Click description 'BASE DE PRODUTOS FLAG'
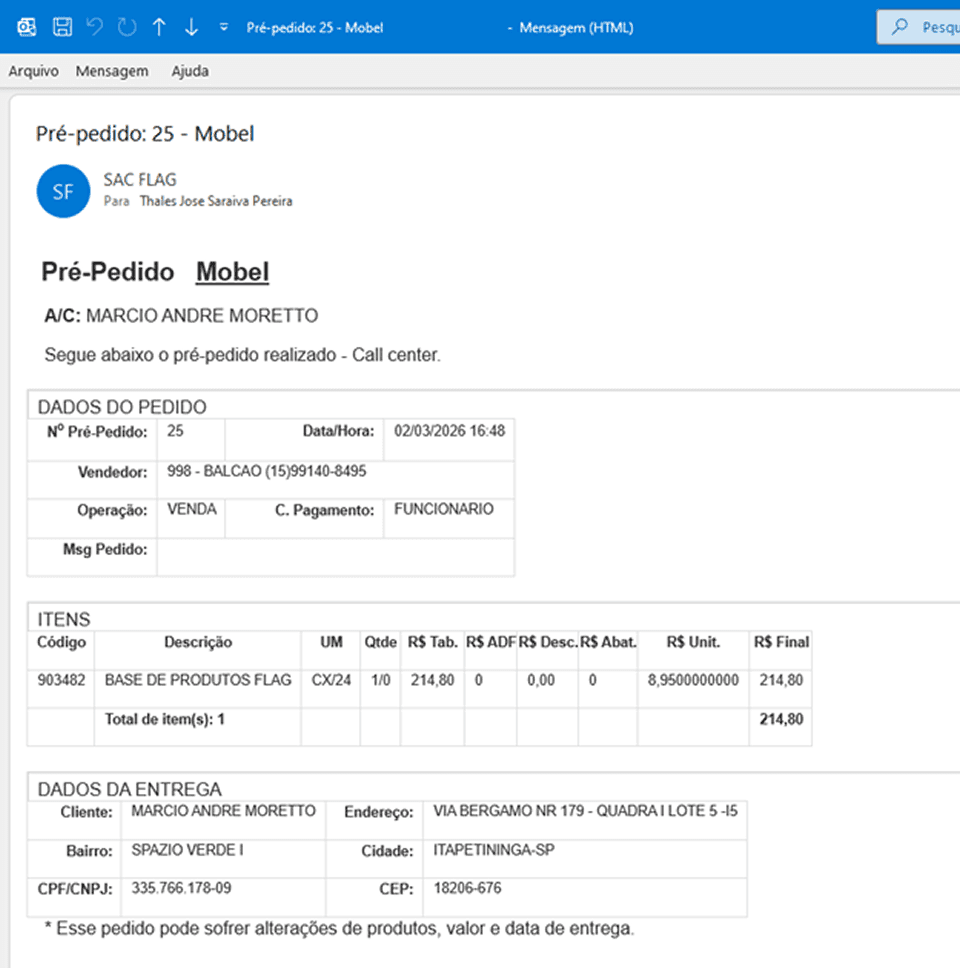The width and height of the screenshot is (960, 968). (x=198, y=680)
